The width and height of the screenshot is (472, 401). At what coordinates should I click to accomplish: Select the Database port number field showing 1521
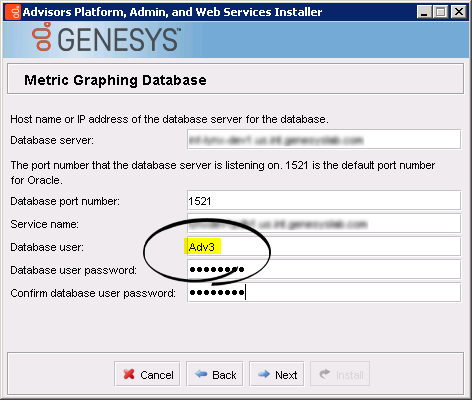point(324,200)
